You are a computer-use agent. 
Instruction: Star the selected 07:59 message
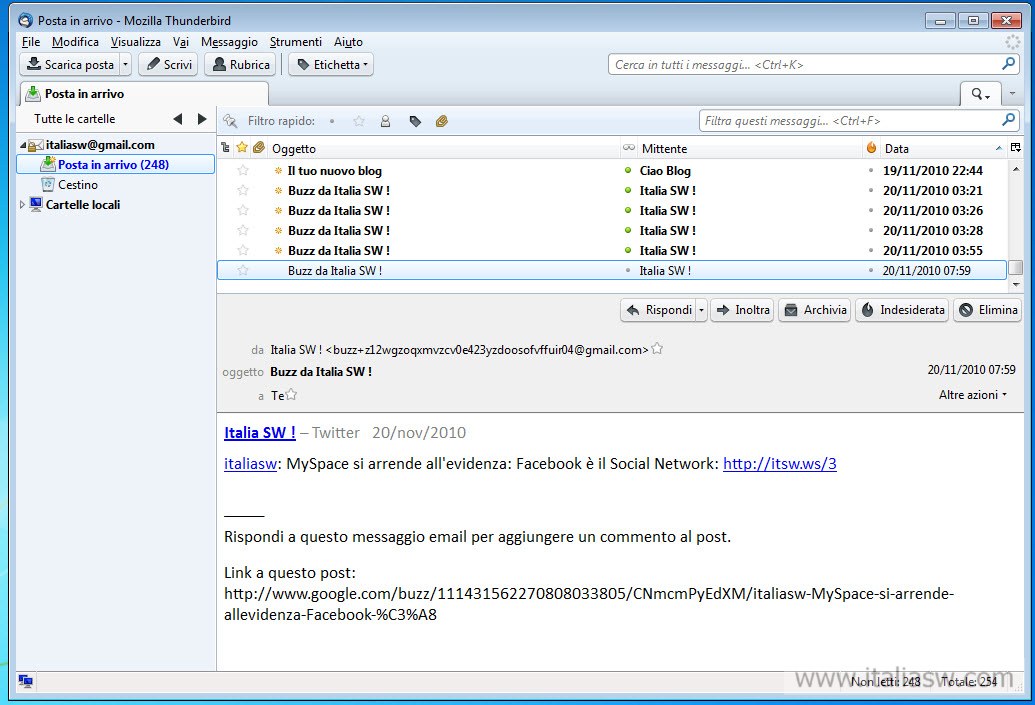click(x=243, y=270)
